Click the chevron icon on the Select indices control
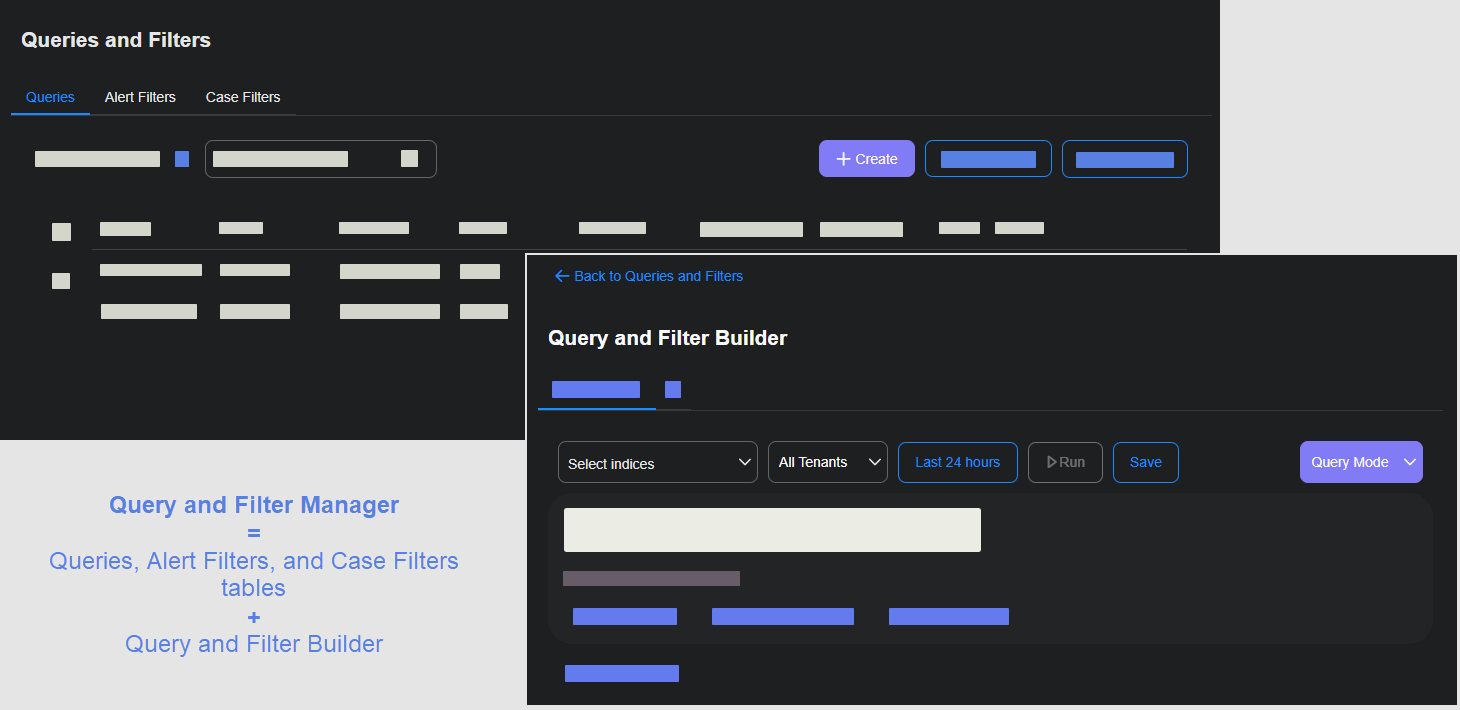Screen dimensions: 1460x710 tap(744, 462)
